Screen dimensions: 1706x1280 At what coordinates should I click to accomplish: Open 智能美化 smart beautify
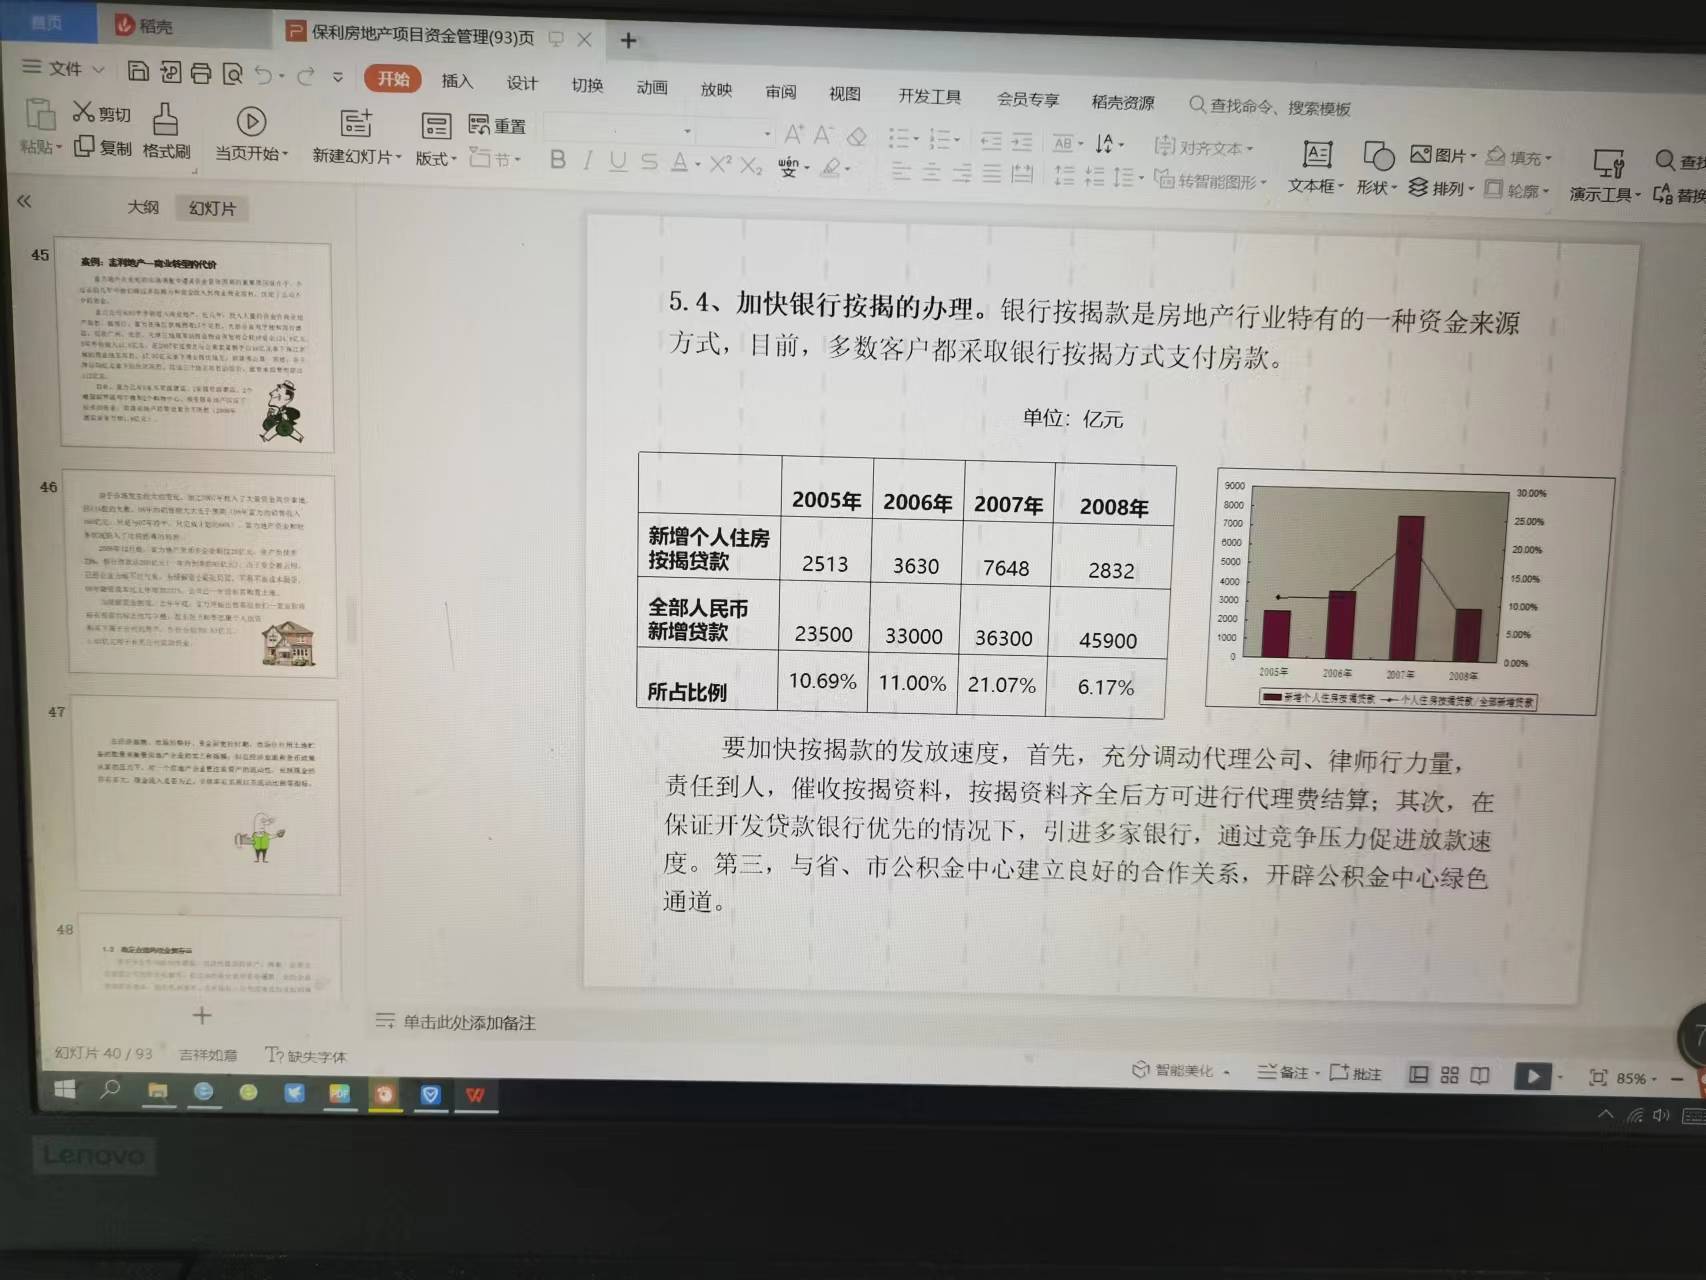tap(1181, 1070)
